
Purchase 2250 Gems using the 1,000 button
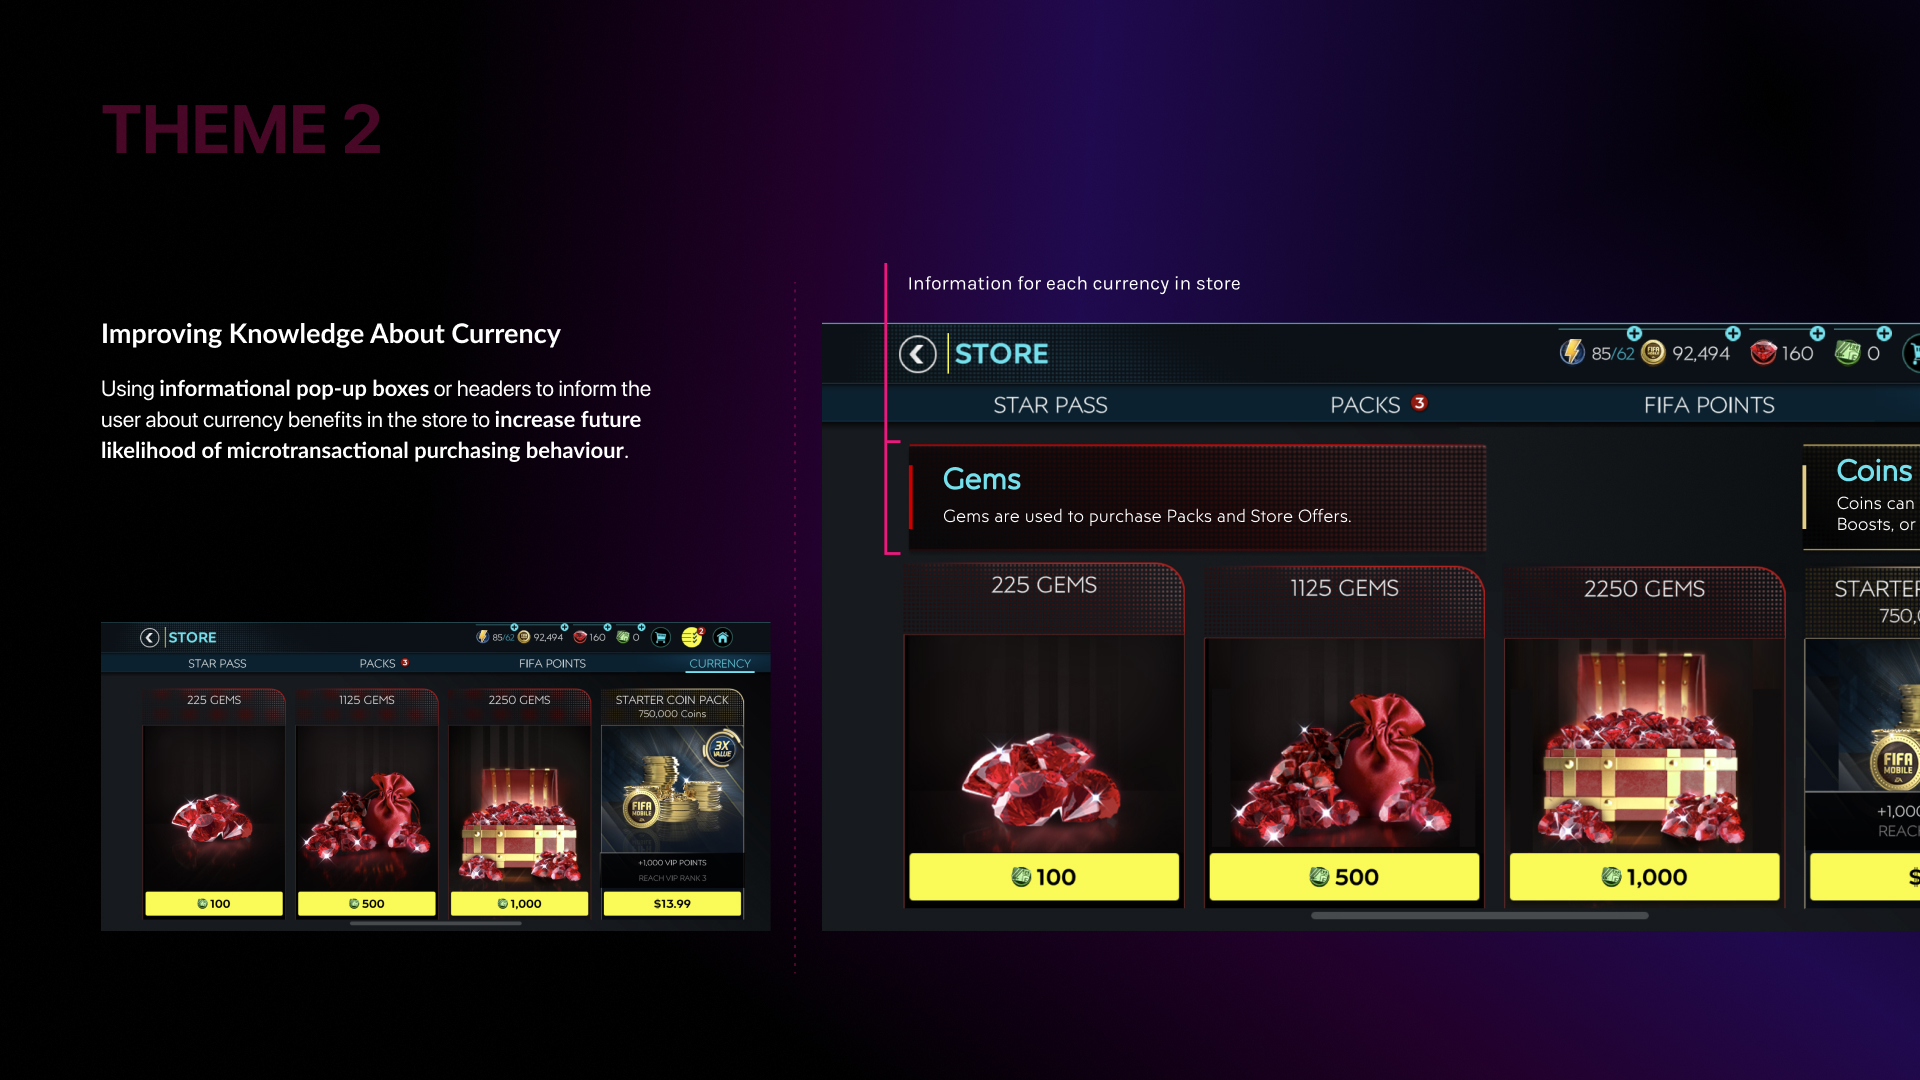1644,877
